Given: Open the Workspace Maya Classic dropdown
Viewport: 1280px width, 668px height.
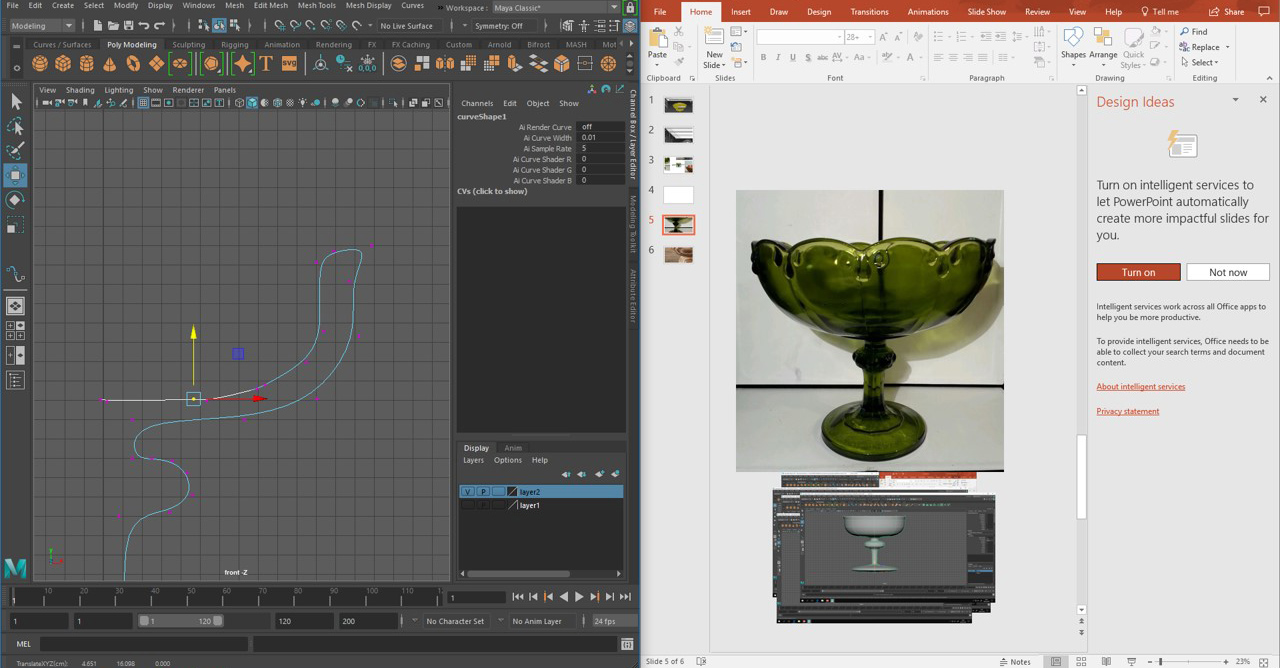Looking at the screenshot, I should click(x=555, y=8).
